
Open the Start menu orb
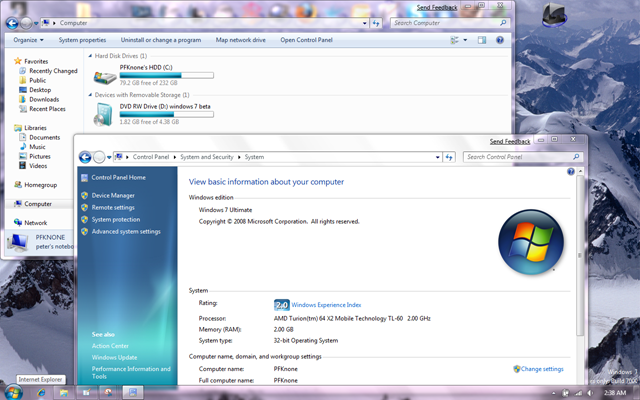pos(13,393)
